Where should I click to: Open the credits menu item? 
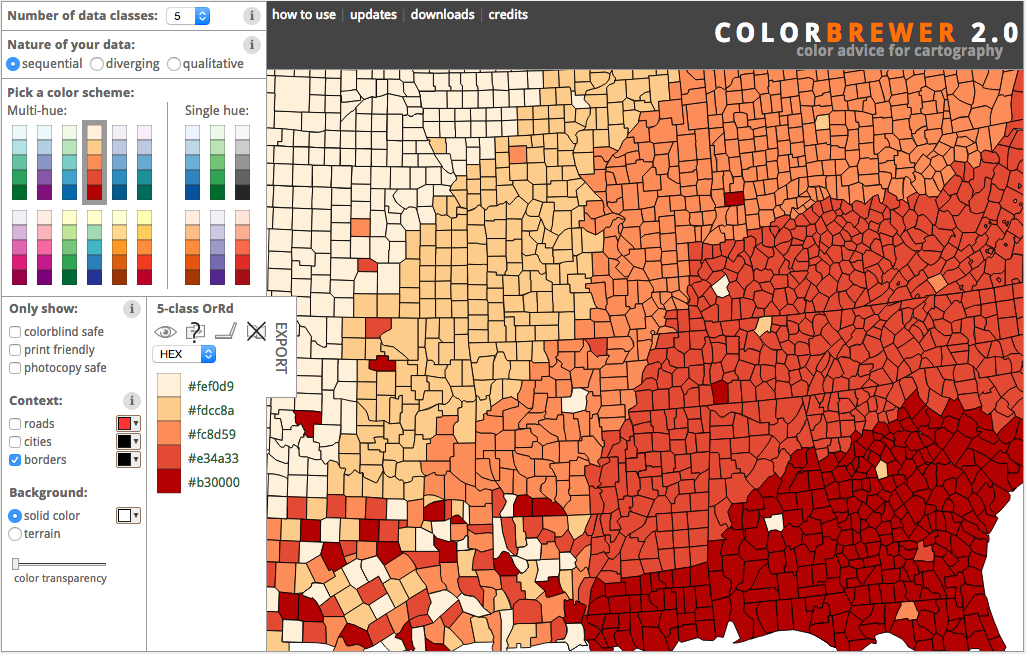(x=508, y=14)
